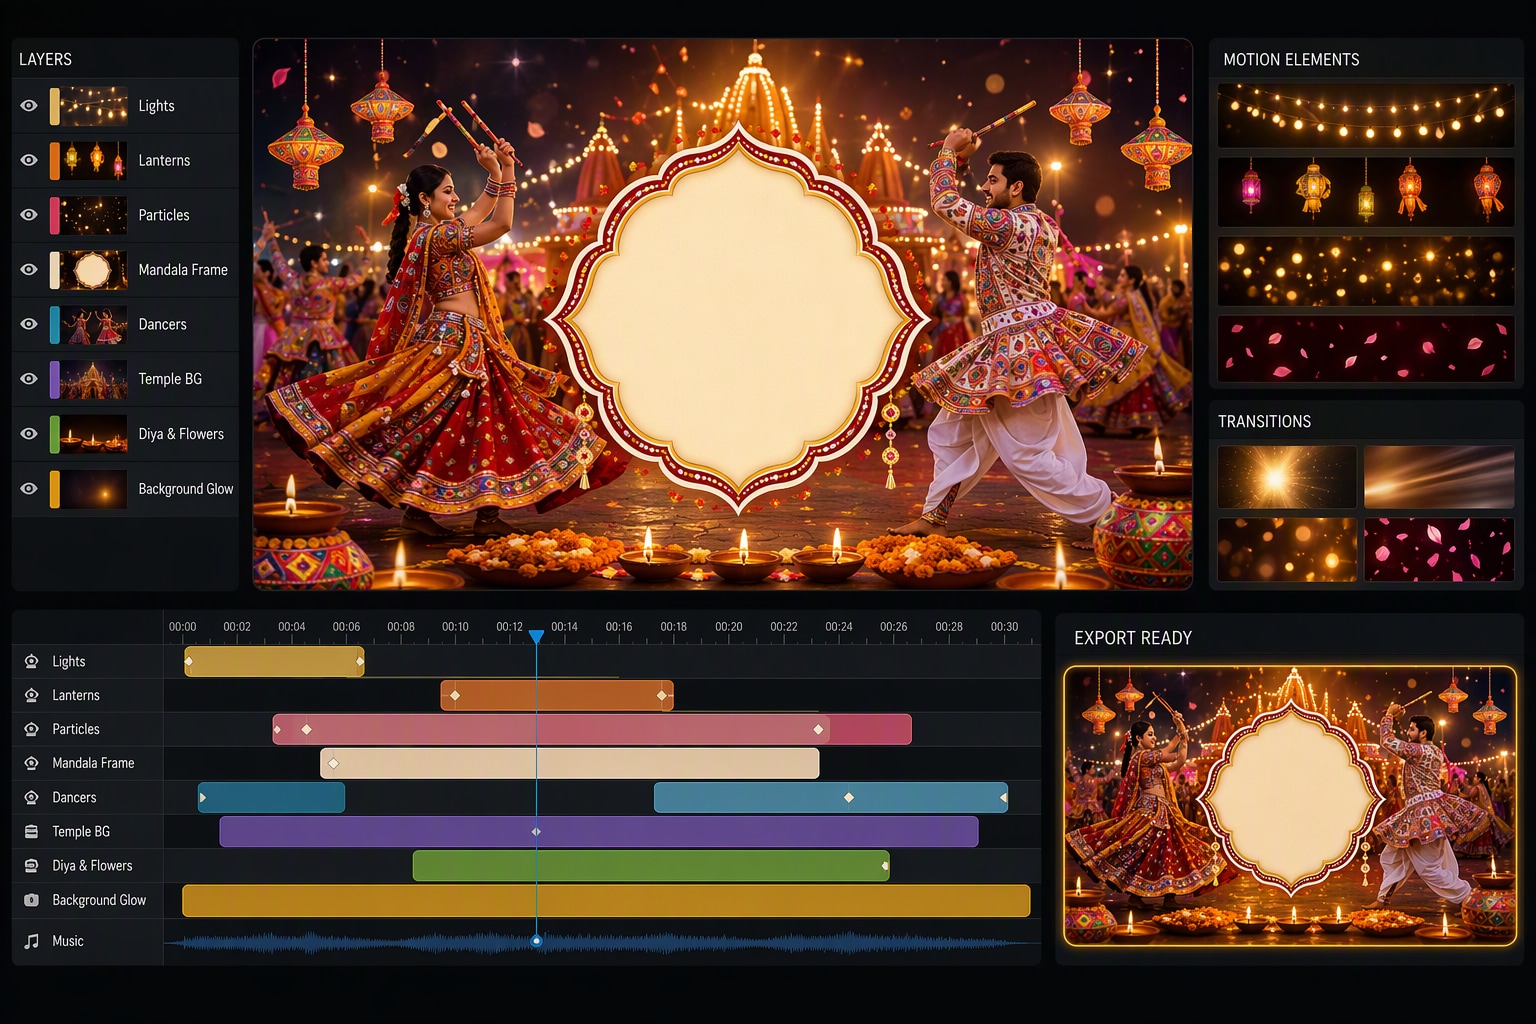Select the orange Lanterns clip
The height and width of the screenshot is (1024, 1536).
tap(557, 695)
